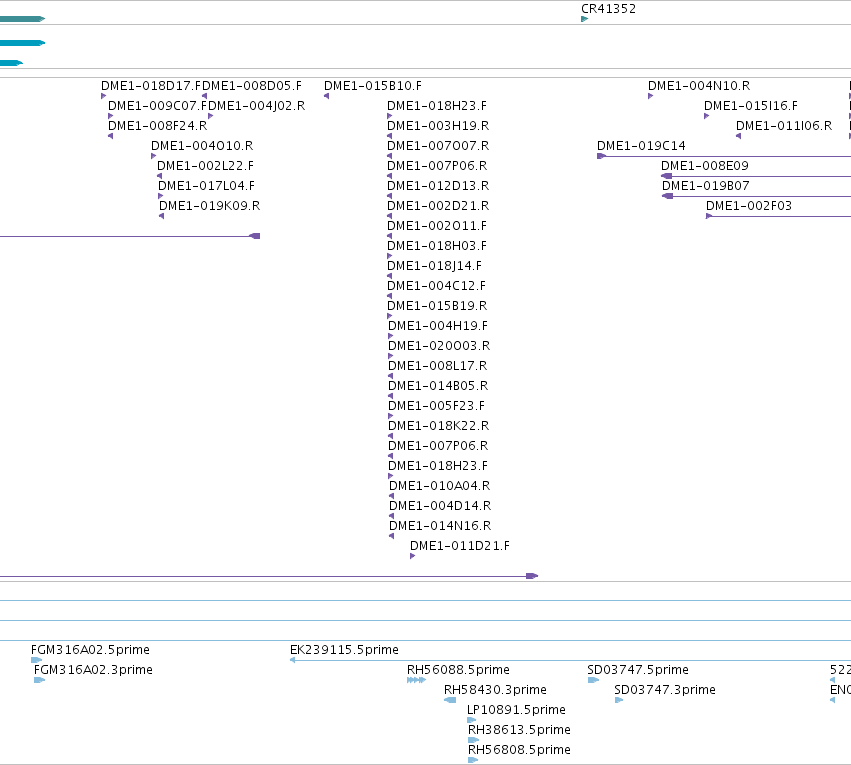
Task: Click the DME1-004C12.F label
Action: click(436, 286)
